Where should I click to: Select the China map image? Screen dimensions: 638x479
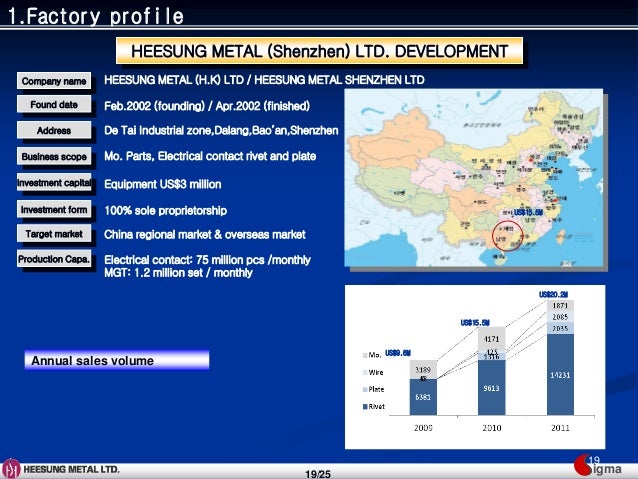pyautogui.click(x=474, y=177)
